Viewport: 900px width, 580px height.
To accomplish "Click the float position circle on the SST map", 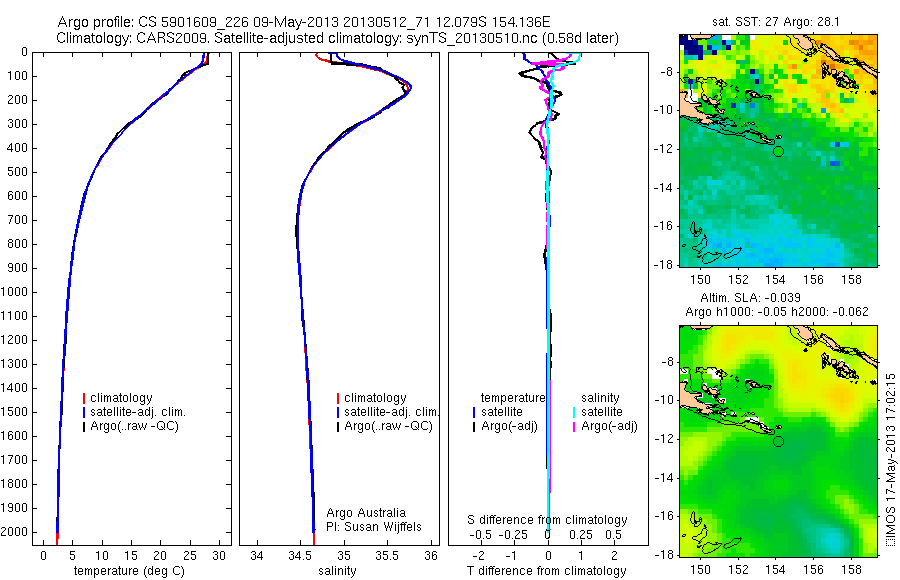I will point(778,152).
